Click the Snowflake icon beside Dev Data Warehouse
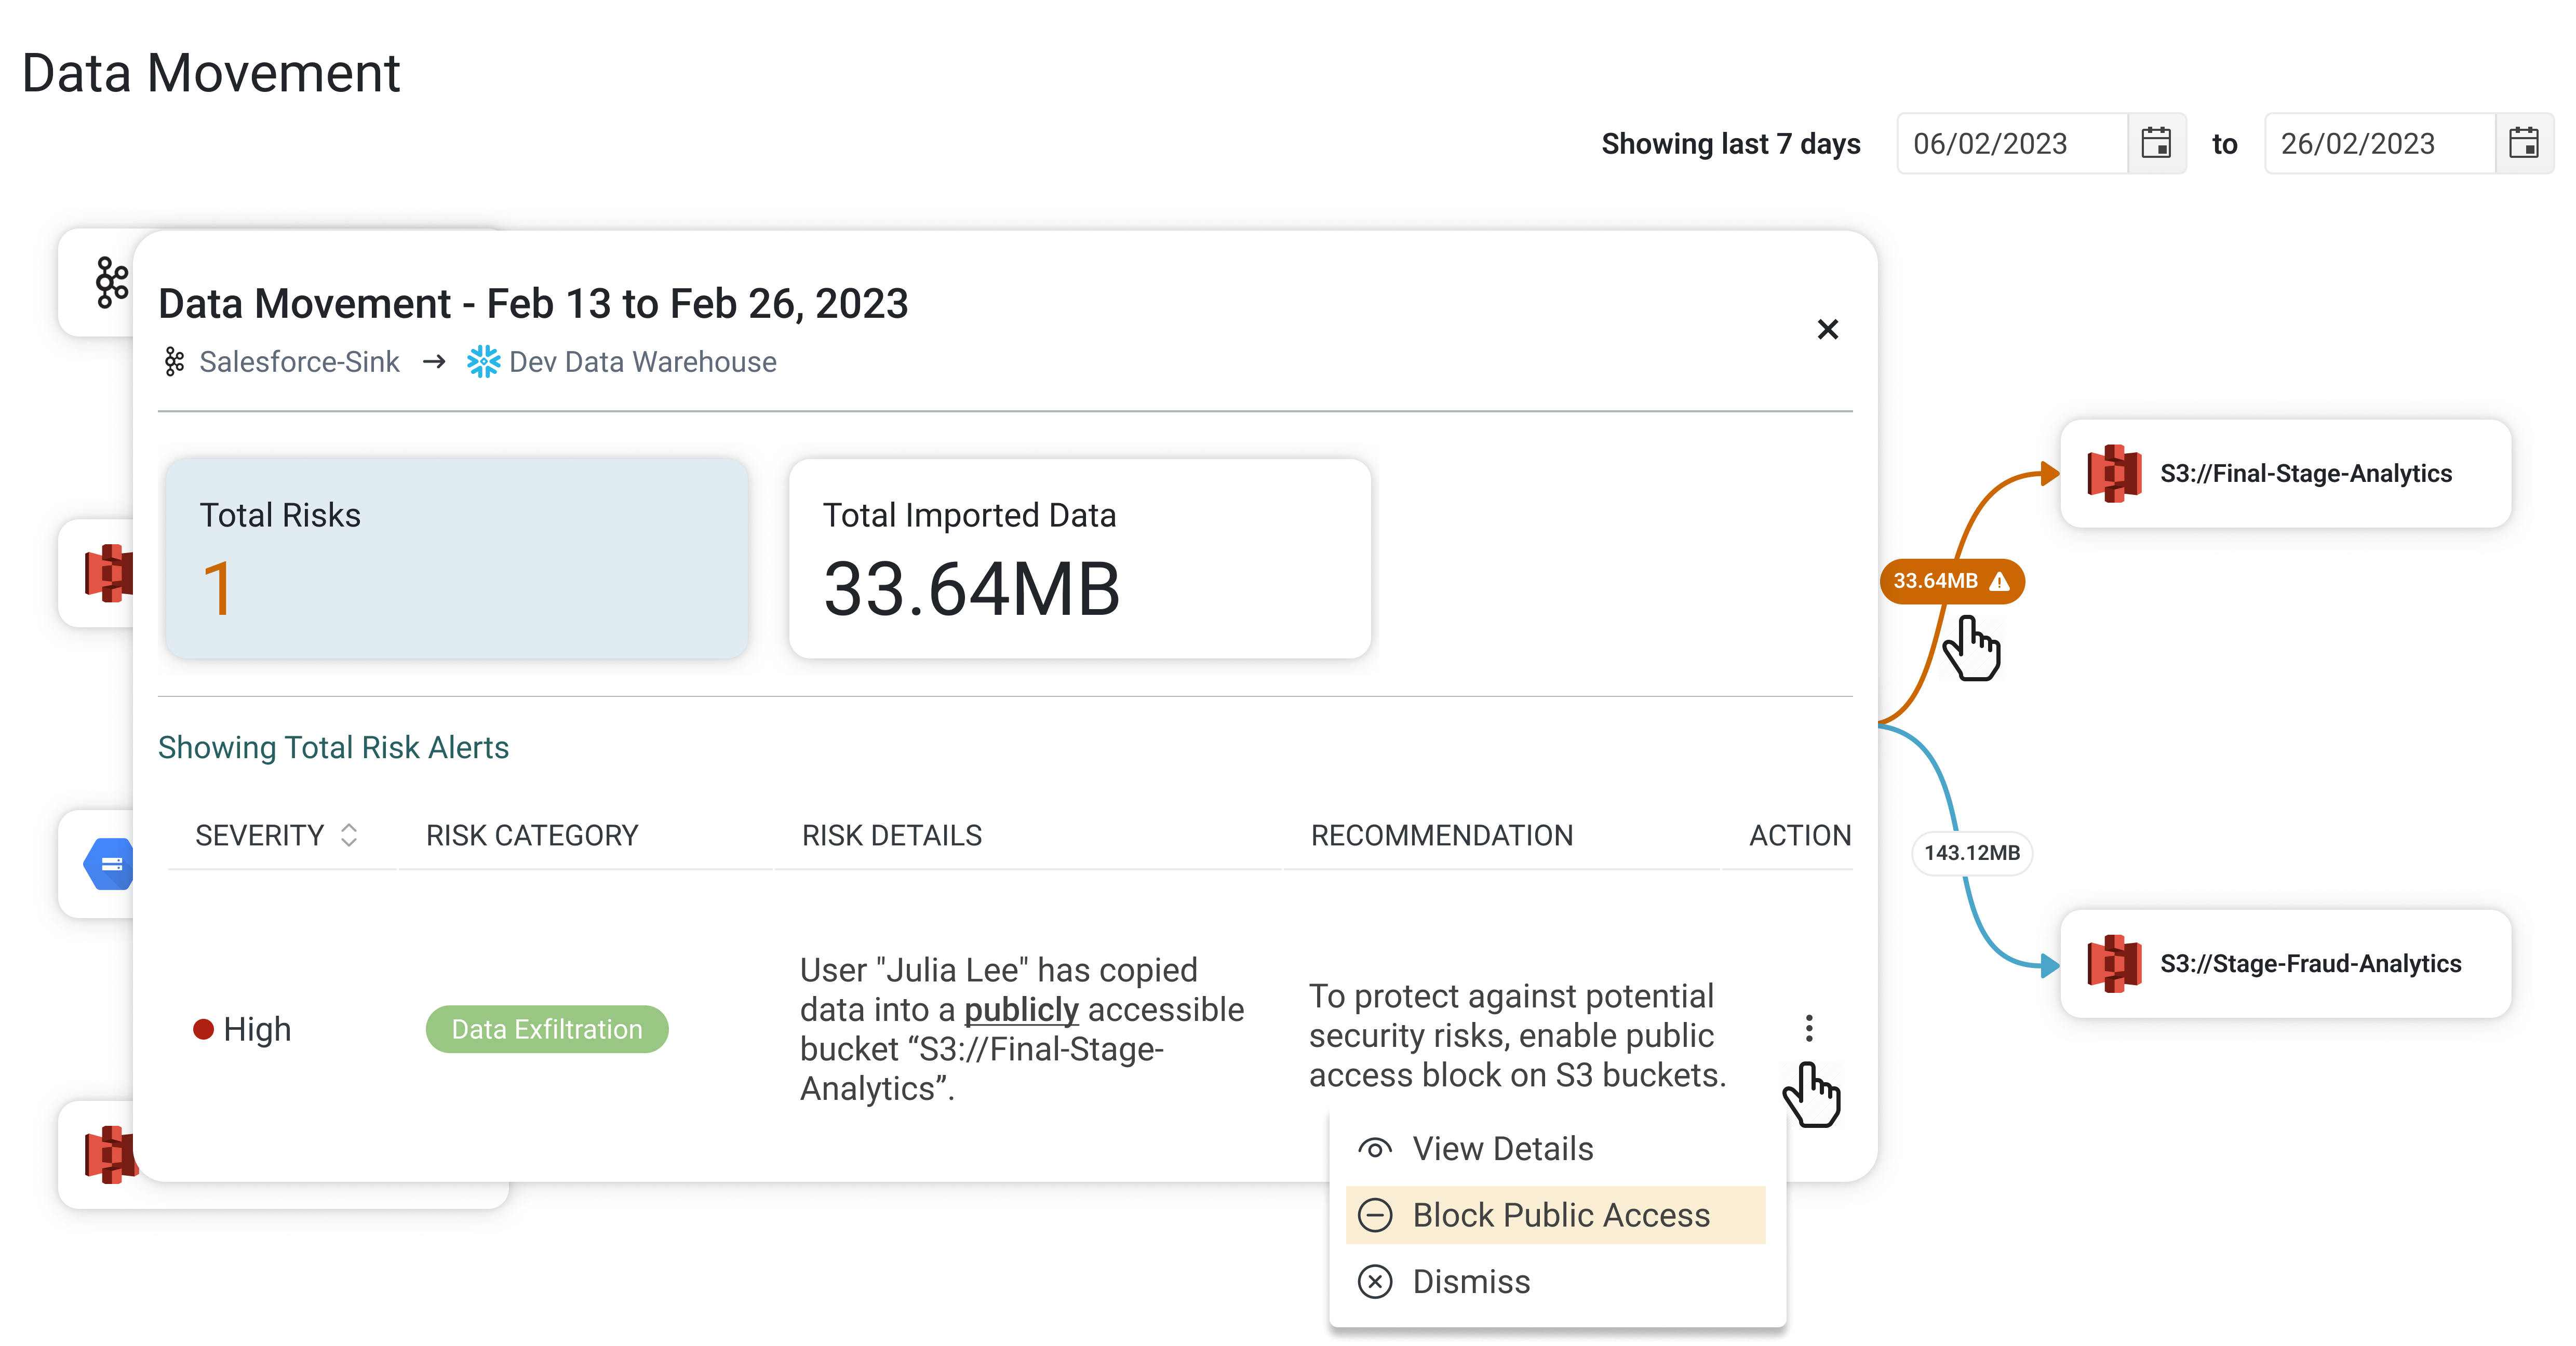This screenshot has height=1346, width=2576. [484, 362]
